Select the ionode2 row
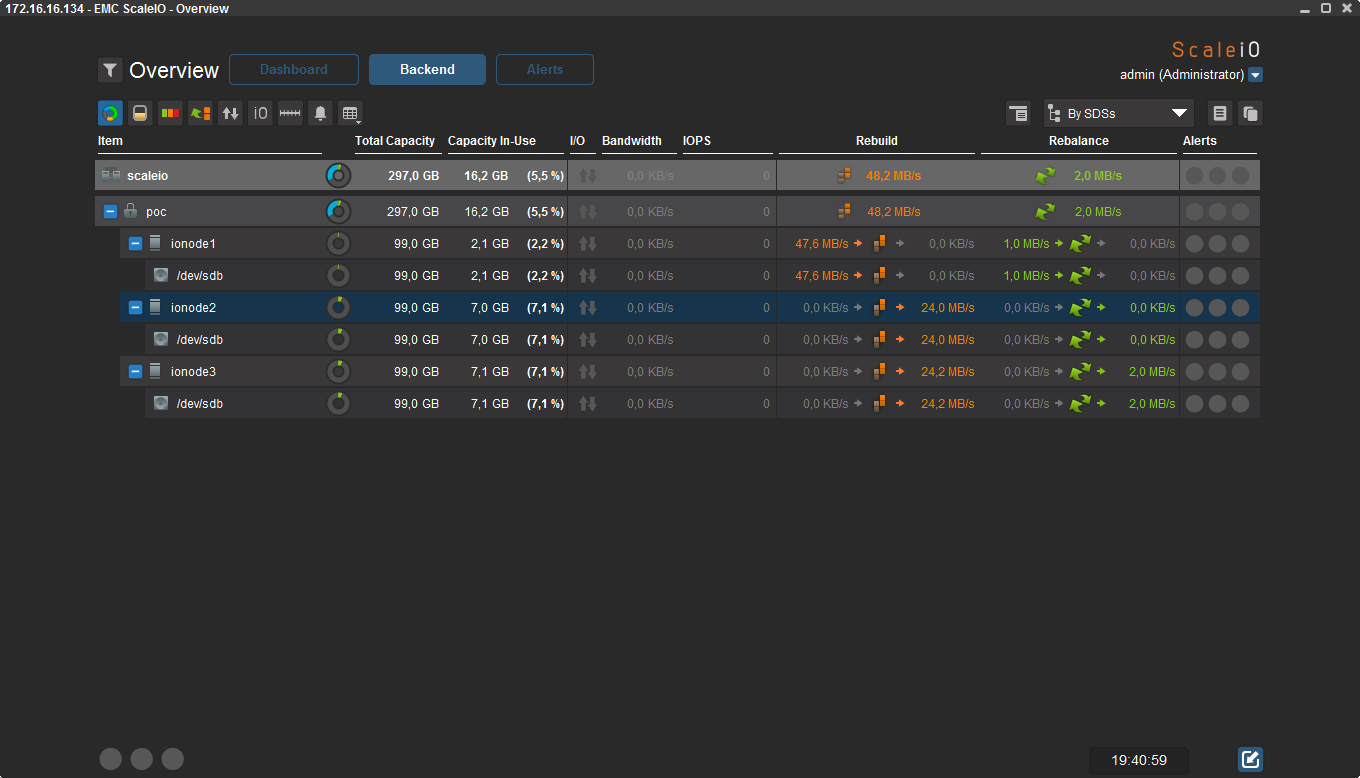This screenshot has width=1360, height=778. tap(677, 308)
